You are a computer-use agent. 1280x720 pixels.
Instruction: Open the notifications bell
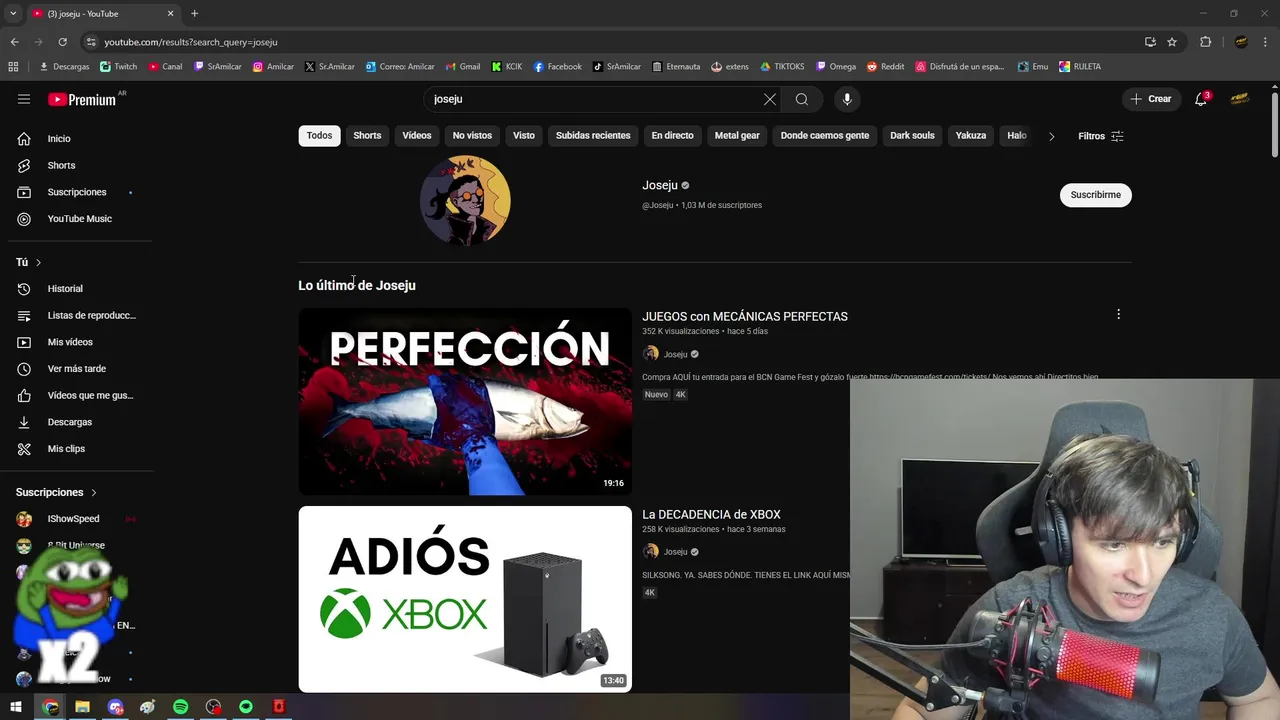pos(1201,99)
